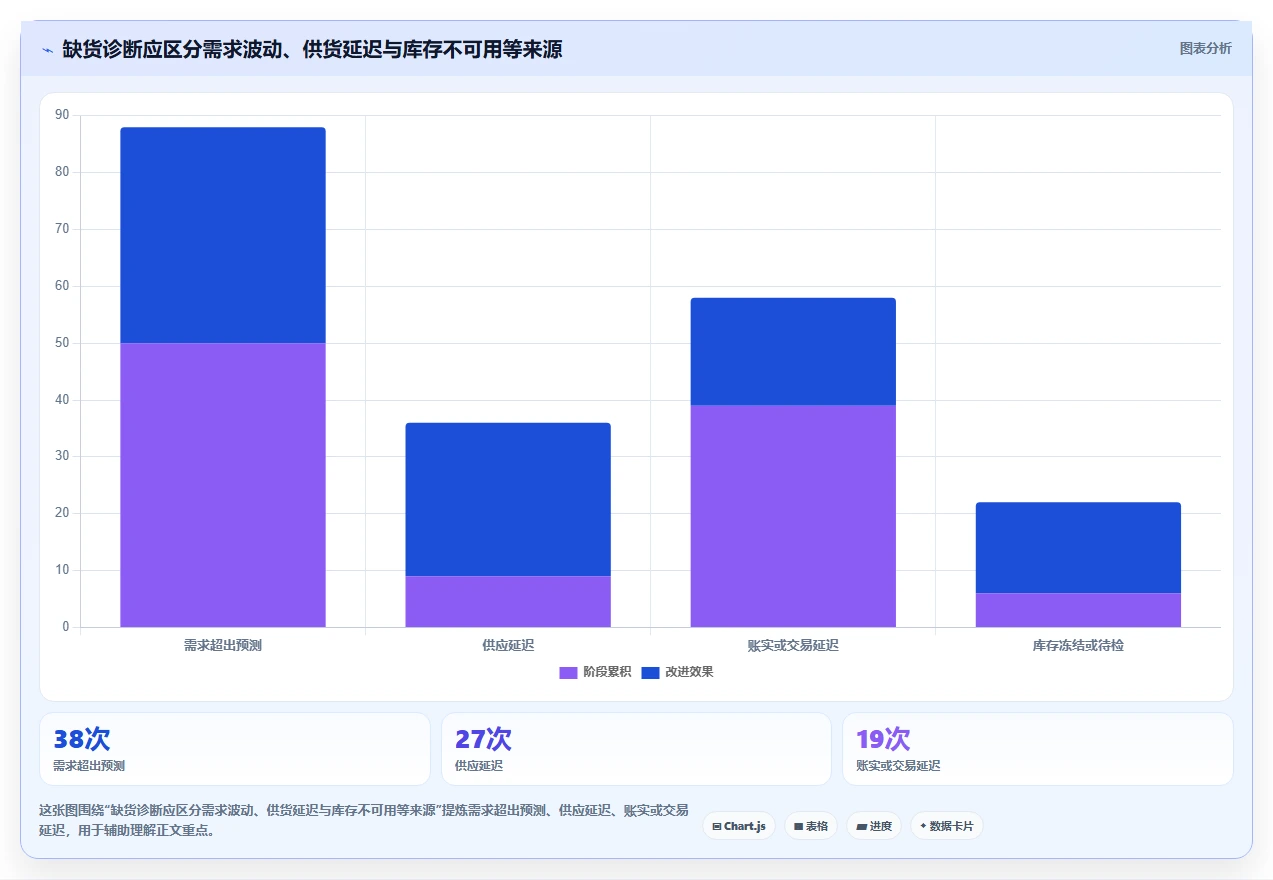Click the lightning icon beside the title
The height and width of the screenshot is (880, 1273).
[48, 49]
